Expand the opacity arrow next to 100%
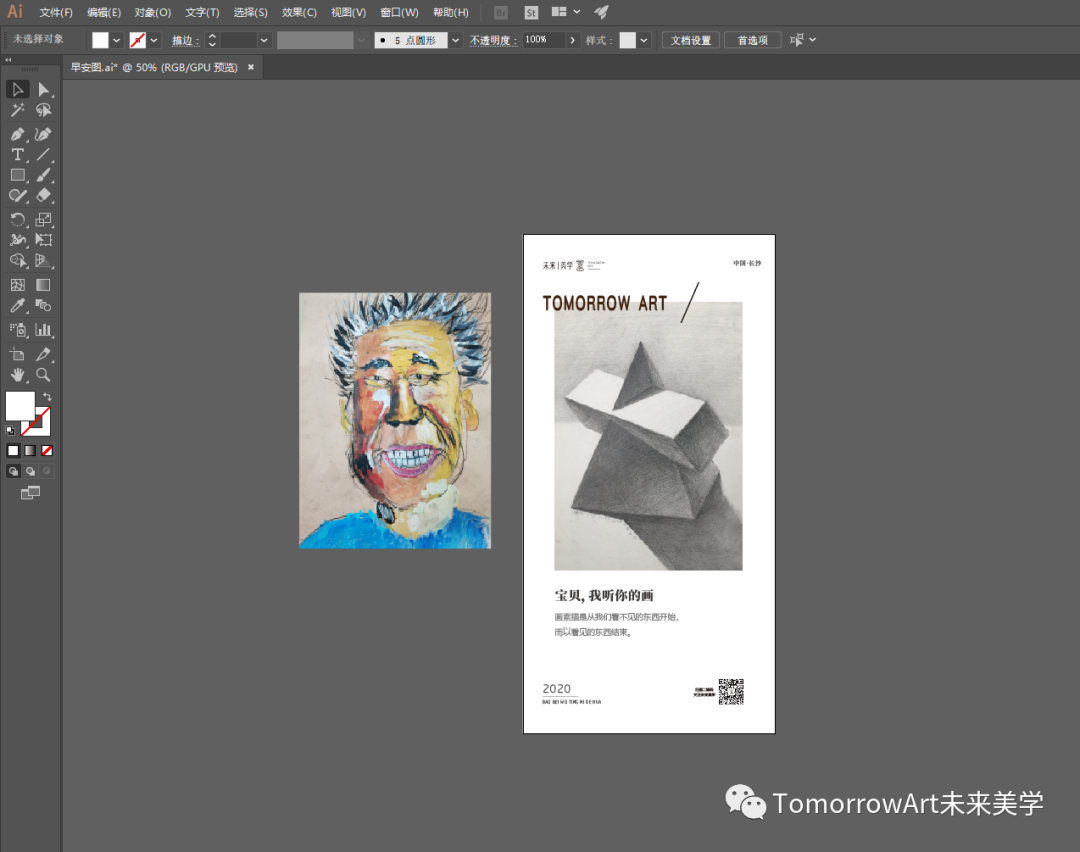The image size is (1080, 852). click(x=572, y=40)
